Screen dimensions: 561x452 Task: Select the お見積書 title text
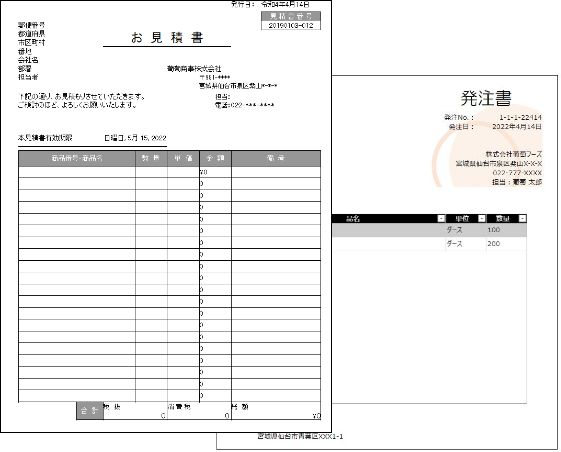(x=167, y=37)
